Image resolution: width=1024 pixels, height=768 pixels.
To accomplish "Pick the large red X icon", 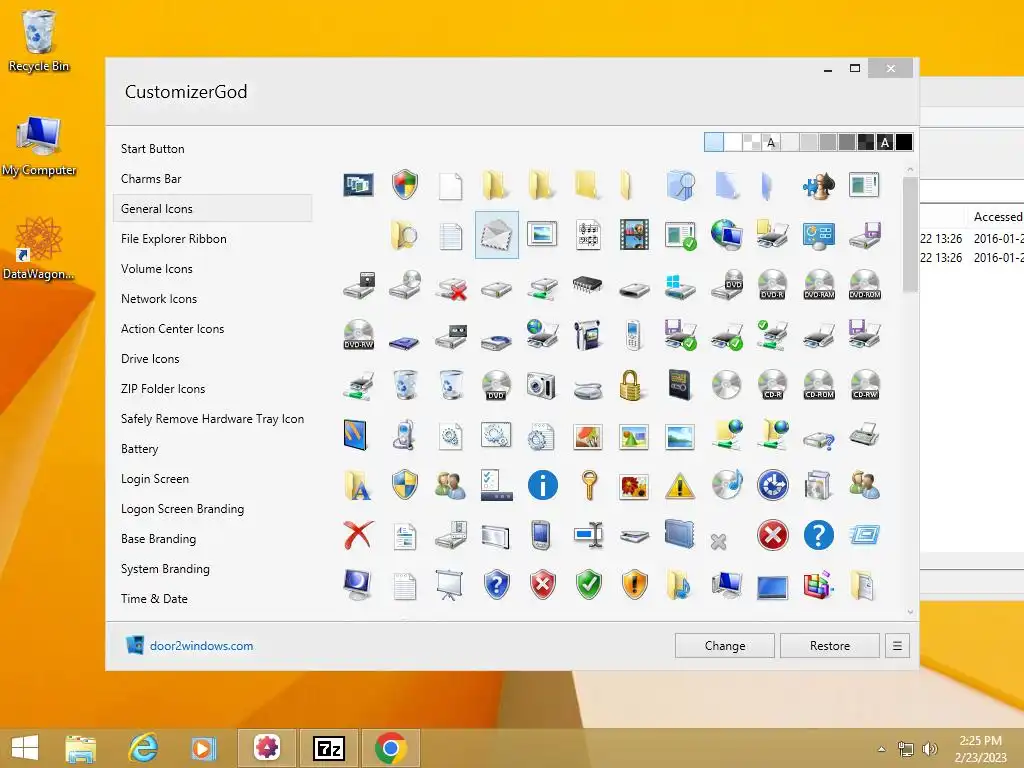I will tap(359, 535).
